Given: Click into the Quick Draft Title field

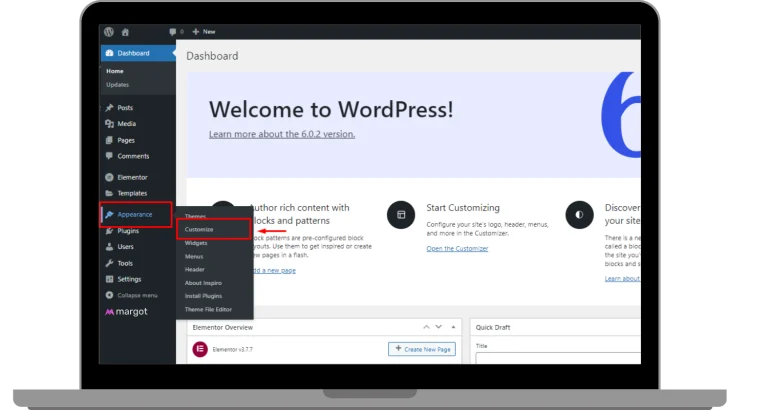Looking at the screenshot, I should tap(556, 362).
